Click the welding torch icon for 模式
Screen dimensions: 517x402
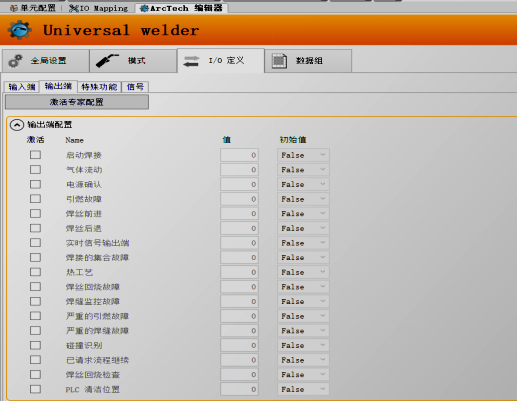pos(107,61)
